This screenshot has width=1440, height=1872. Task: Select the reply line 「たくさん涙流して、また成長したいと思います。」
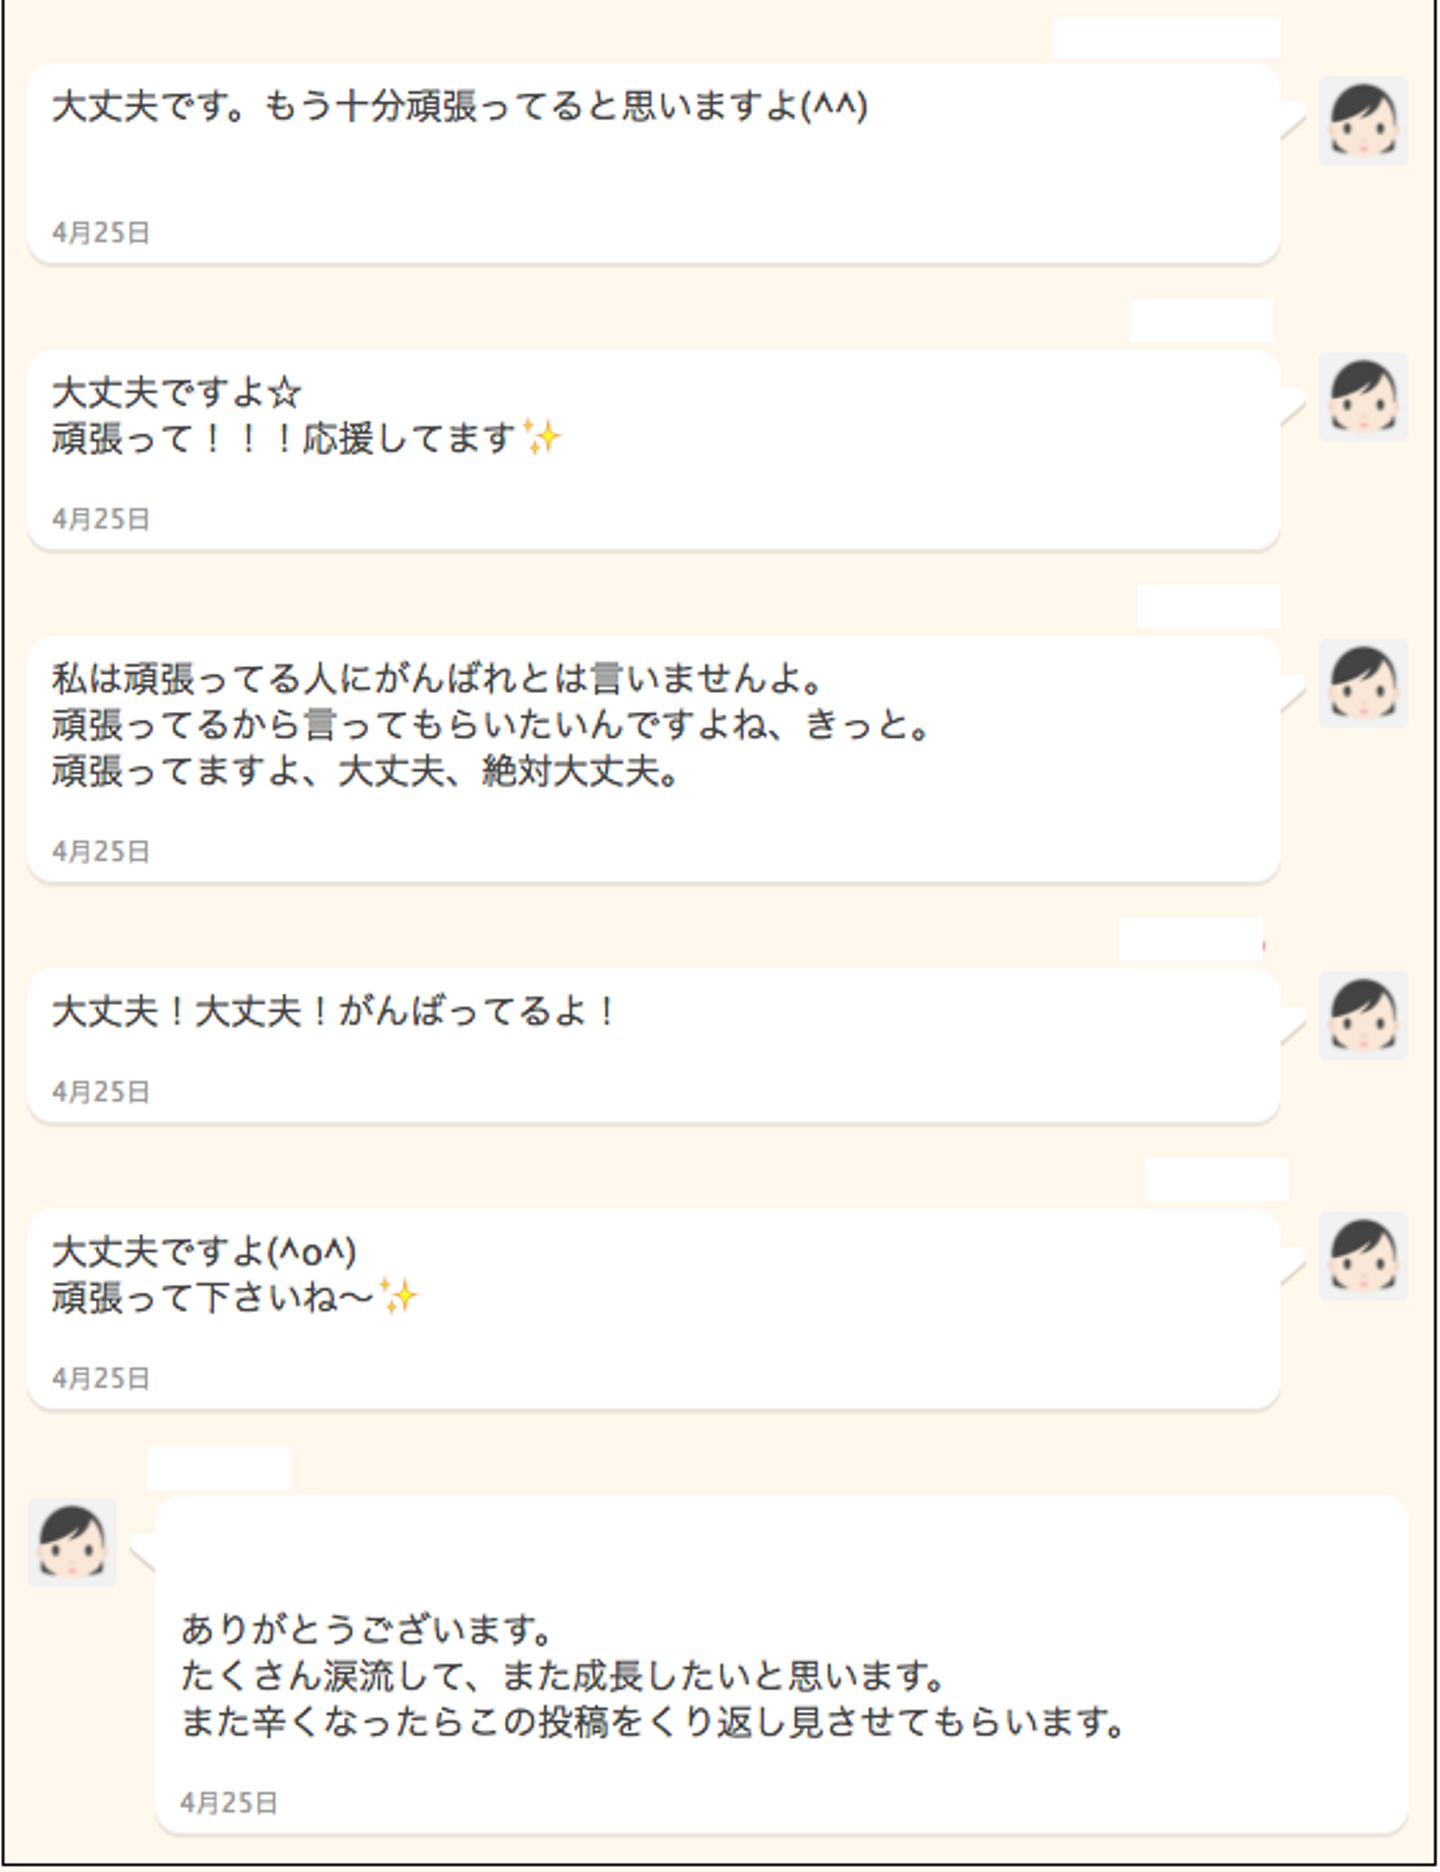tap(563, 1676)
